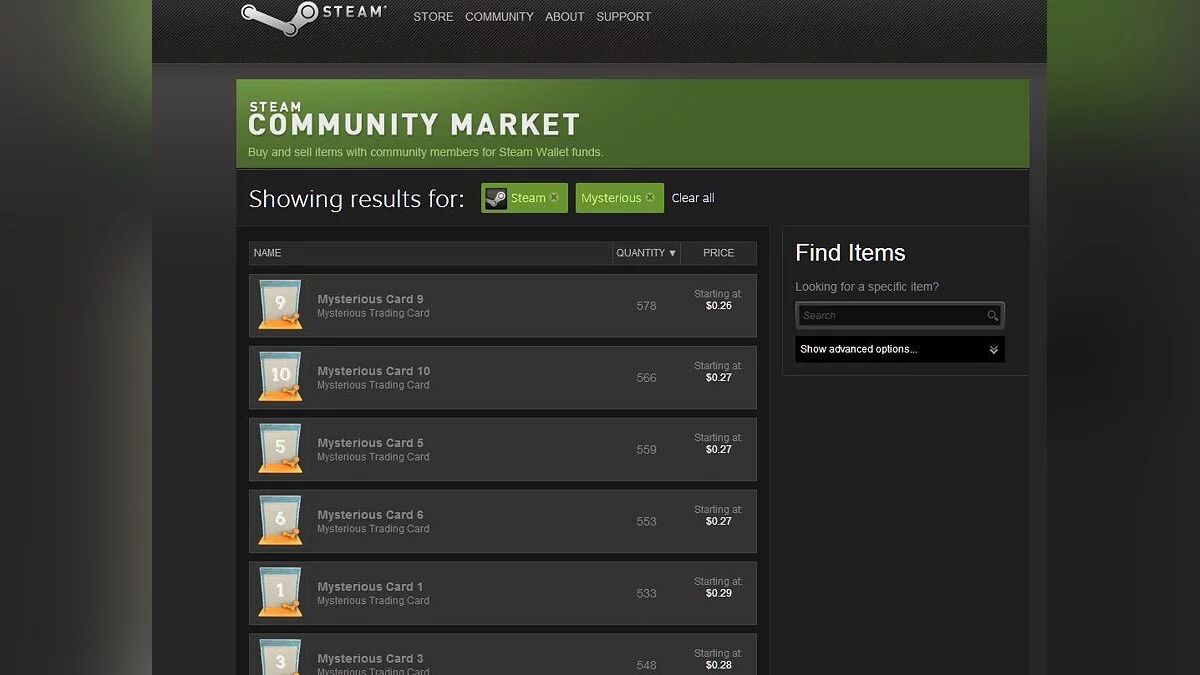
Task: Open Mysterious Card 10 listing name
Action: pos(374,371)
